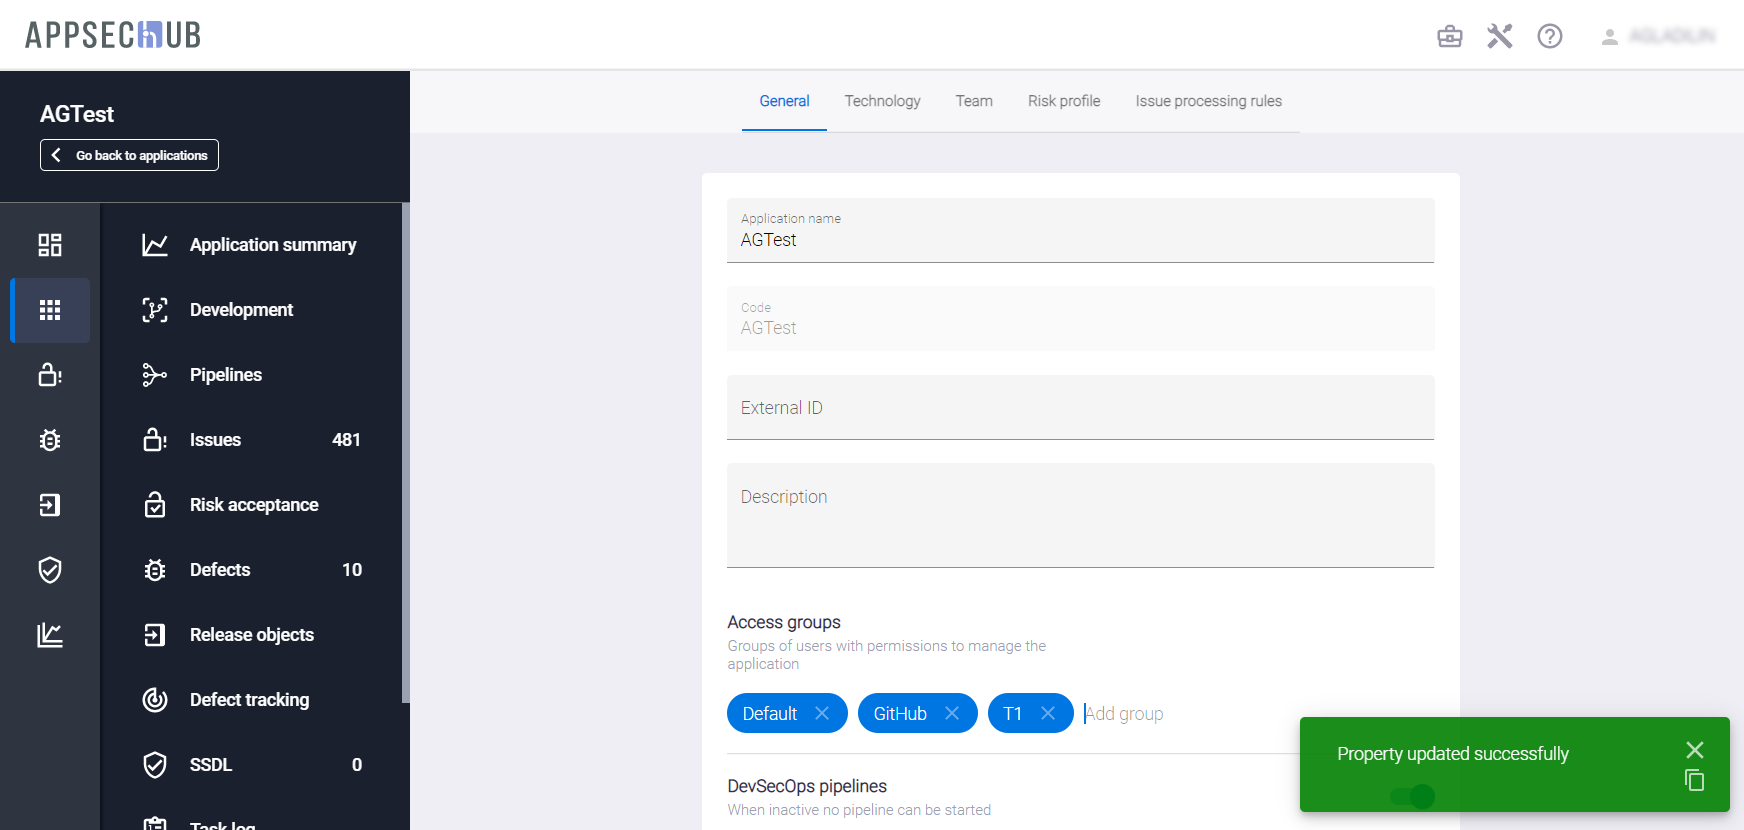The height and width of the screenshot is (830, 1744).
Task: Open the Issue processing rules tab
Action: click(x=1208, y=101)
